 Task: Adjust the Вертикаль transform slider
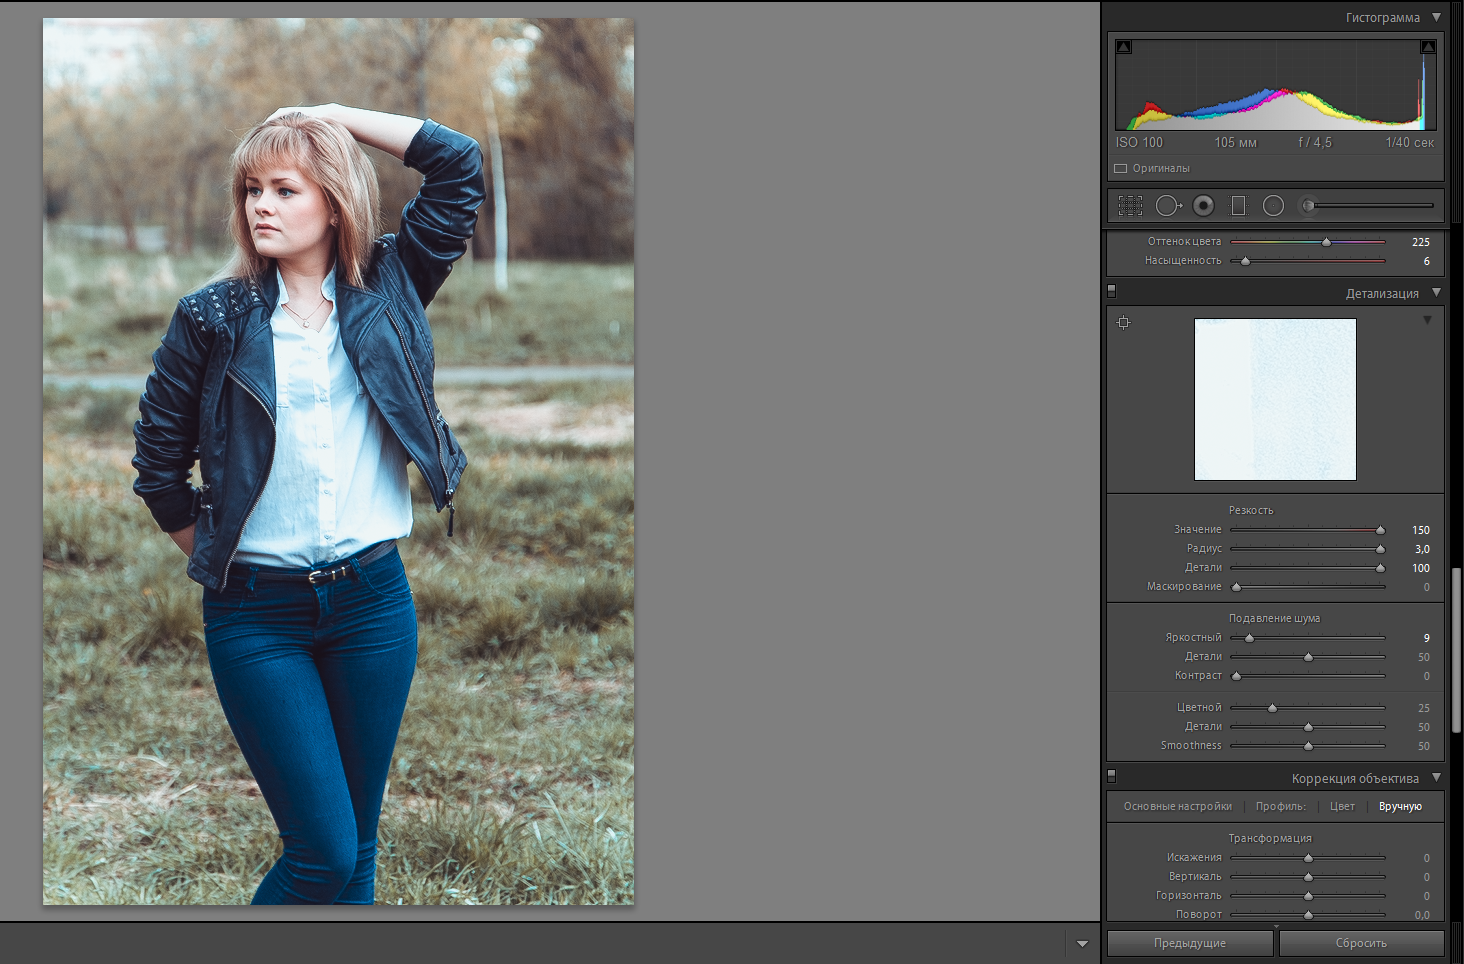coord(1308,877)
